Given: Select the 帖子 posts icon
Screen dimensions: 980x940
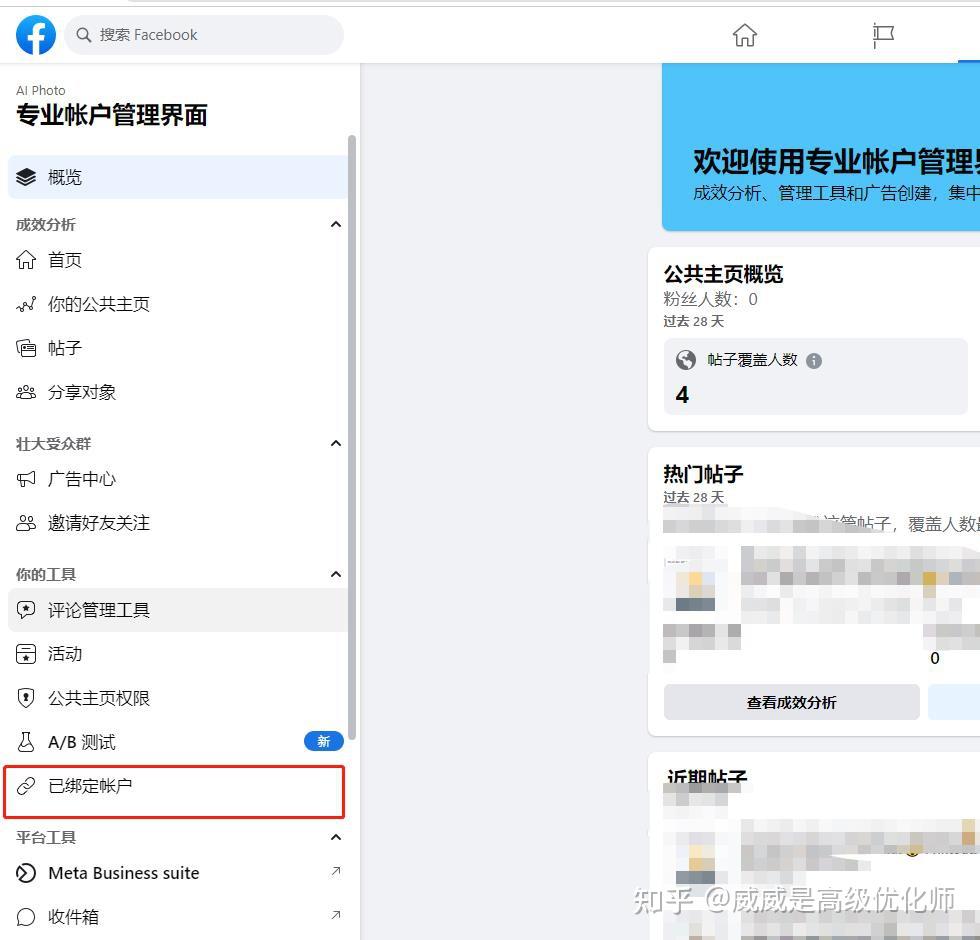Looking at the screenshot, I should click(27, 348).
